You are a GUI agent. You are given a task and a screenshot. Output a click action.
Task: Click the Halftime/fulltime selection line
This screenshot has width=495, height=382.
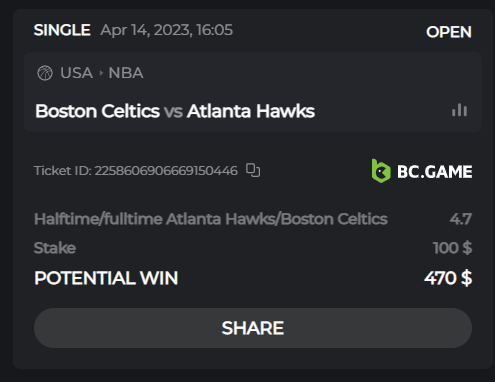[x=211, y=219]
